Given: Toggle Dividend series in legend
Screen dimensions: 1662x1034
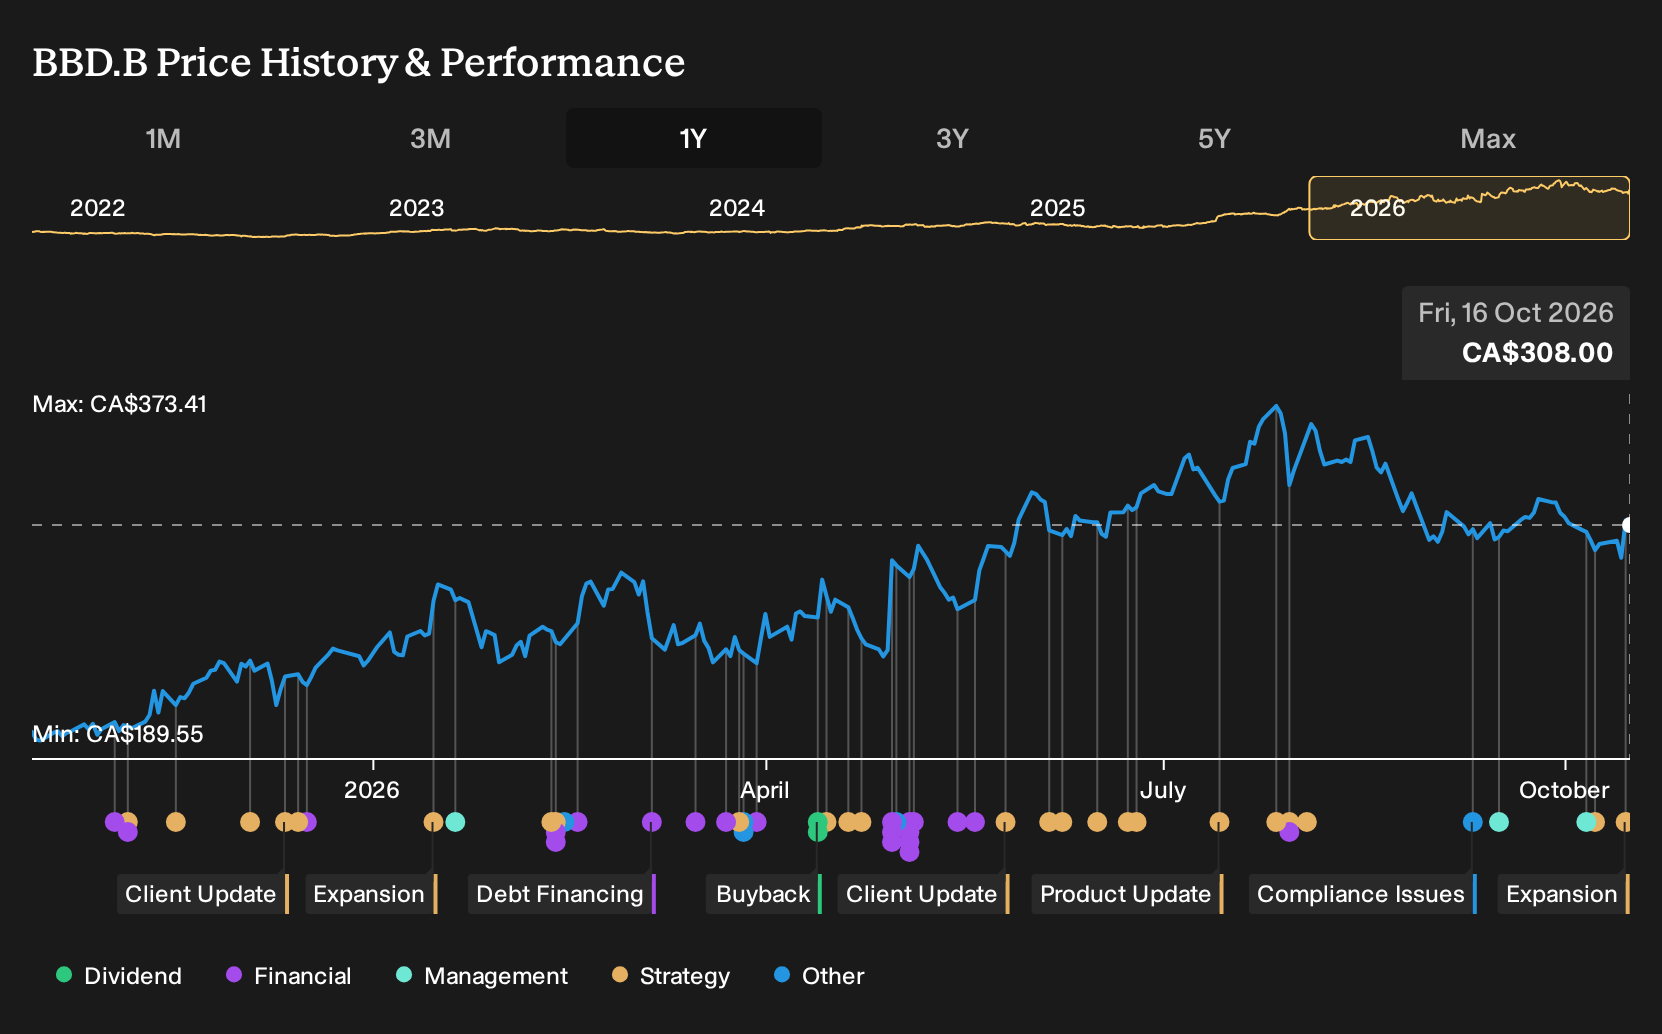Looking at the screenshot, I should 119,976.
